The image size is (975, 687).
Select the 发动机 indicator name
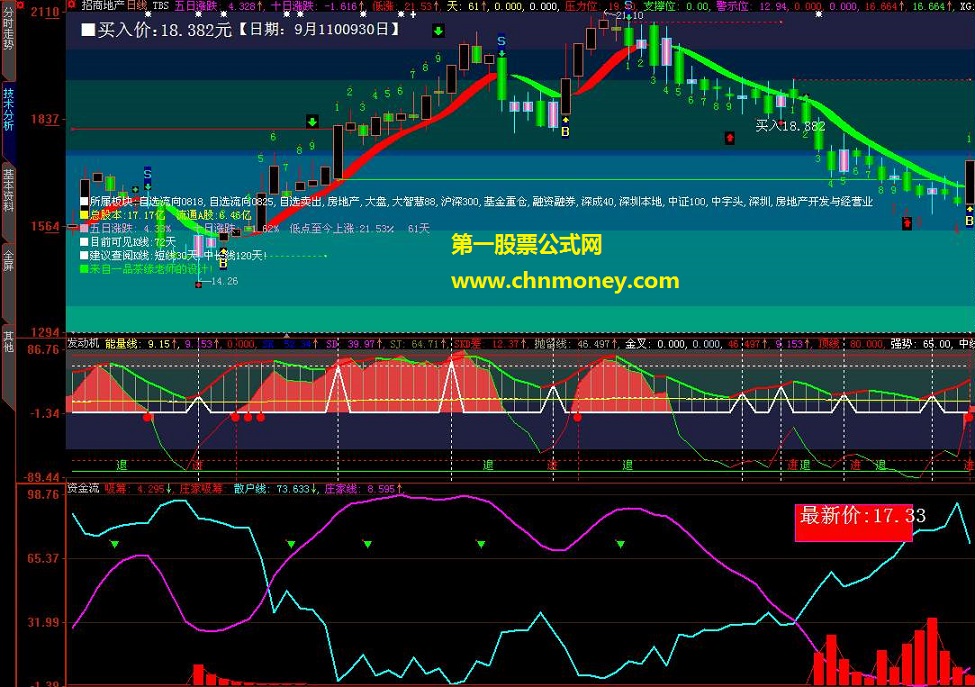click(83, 343)
